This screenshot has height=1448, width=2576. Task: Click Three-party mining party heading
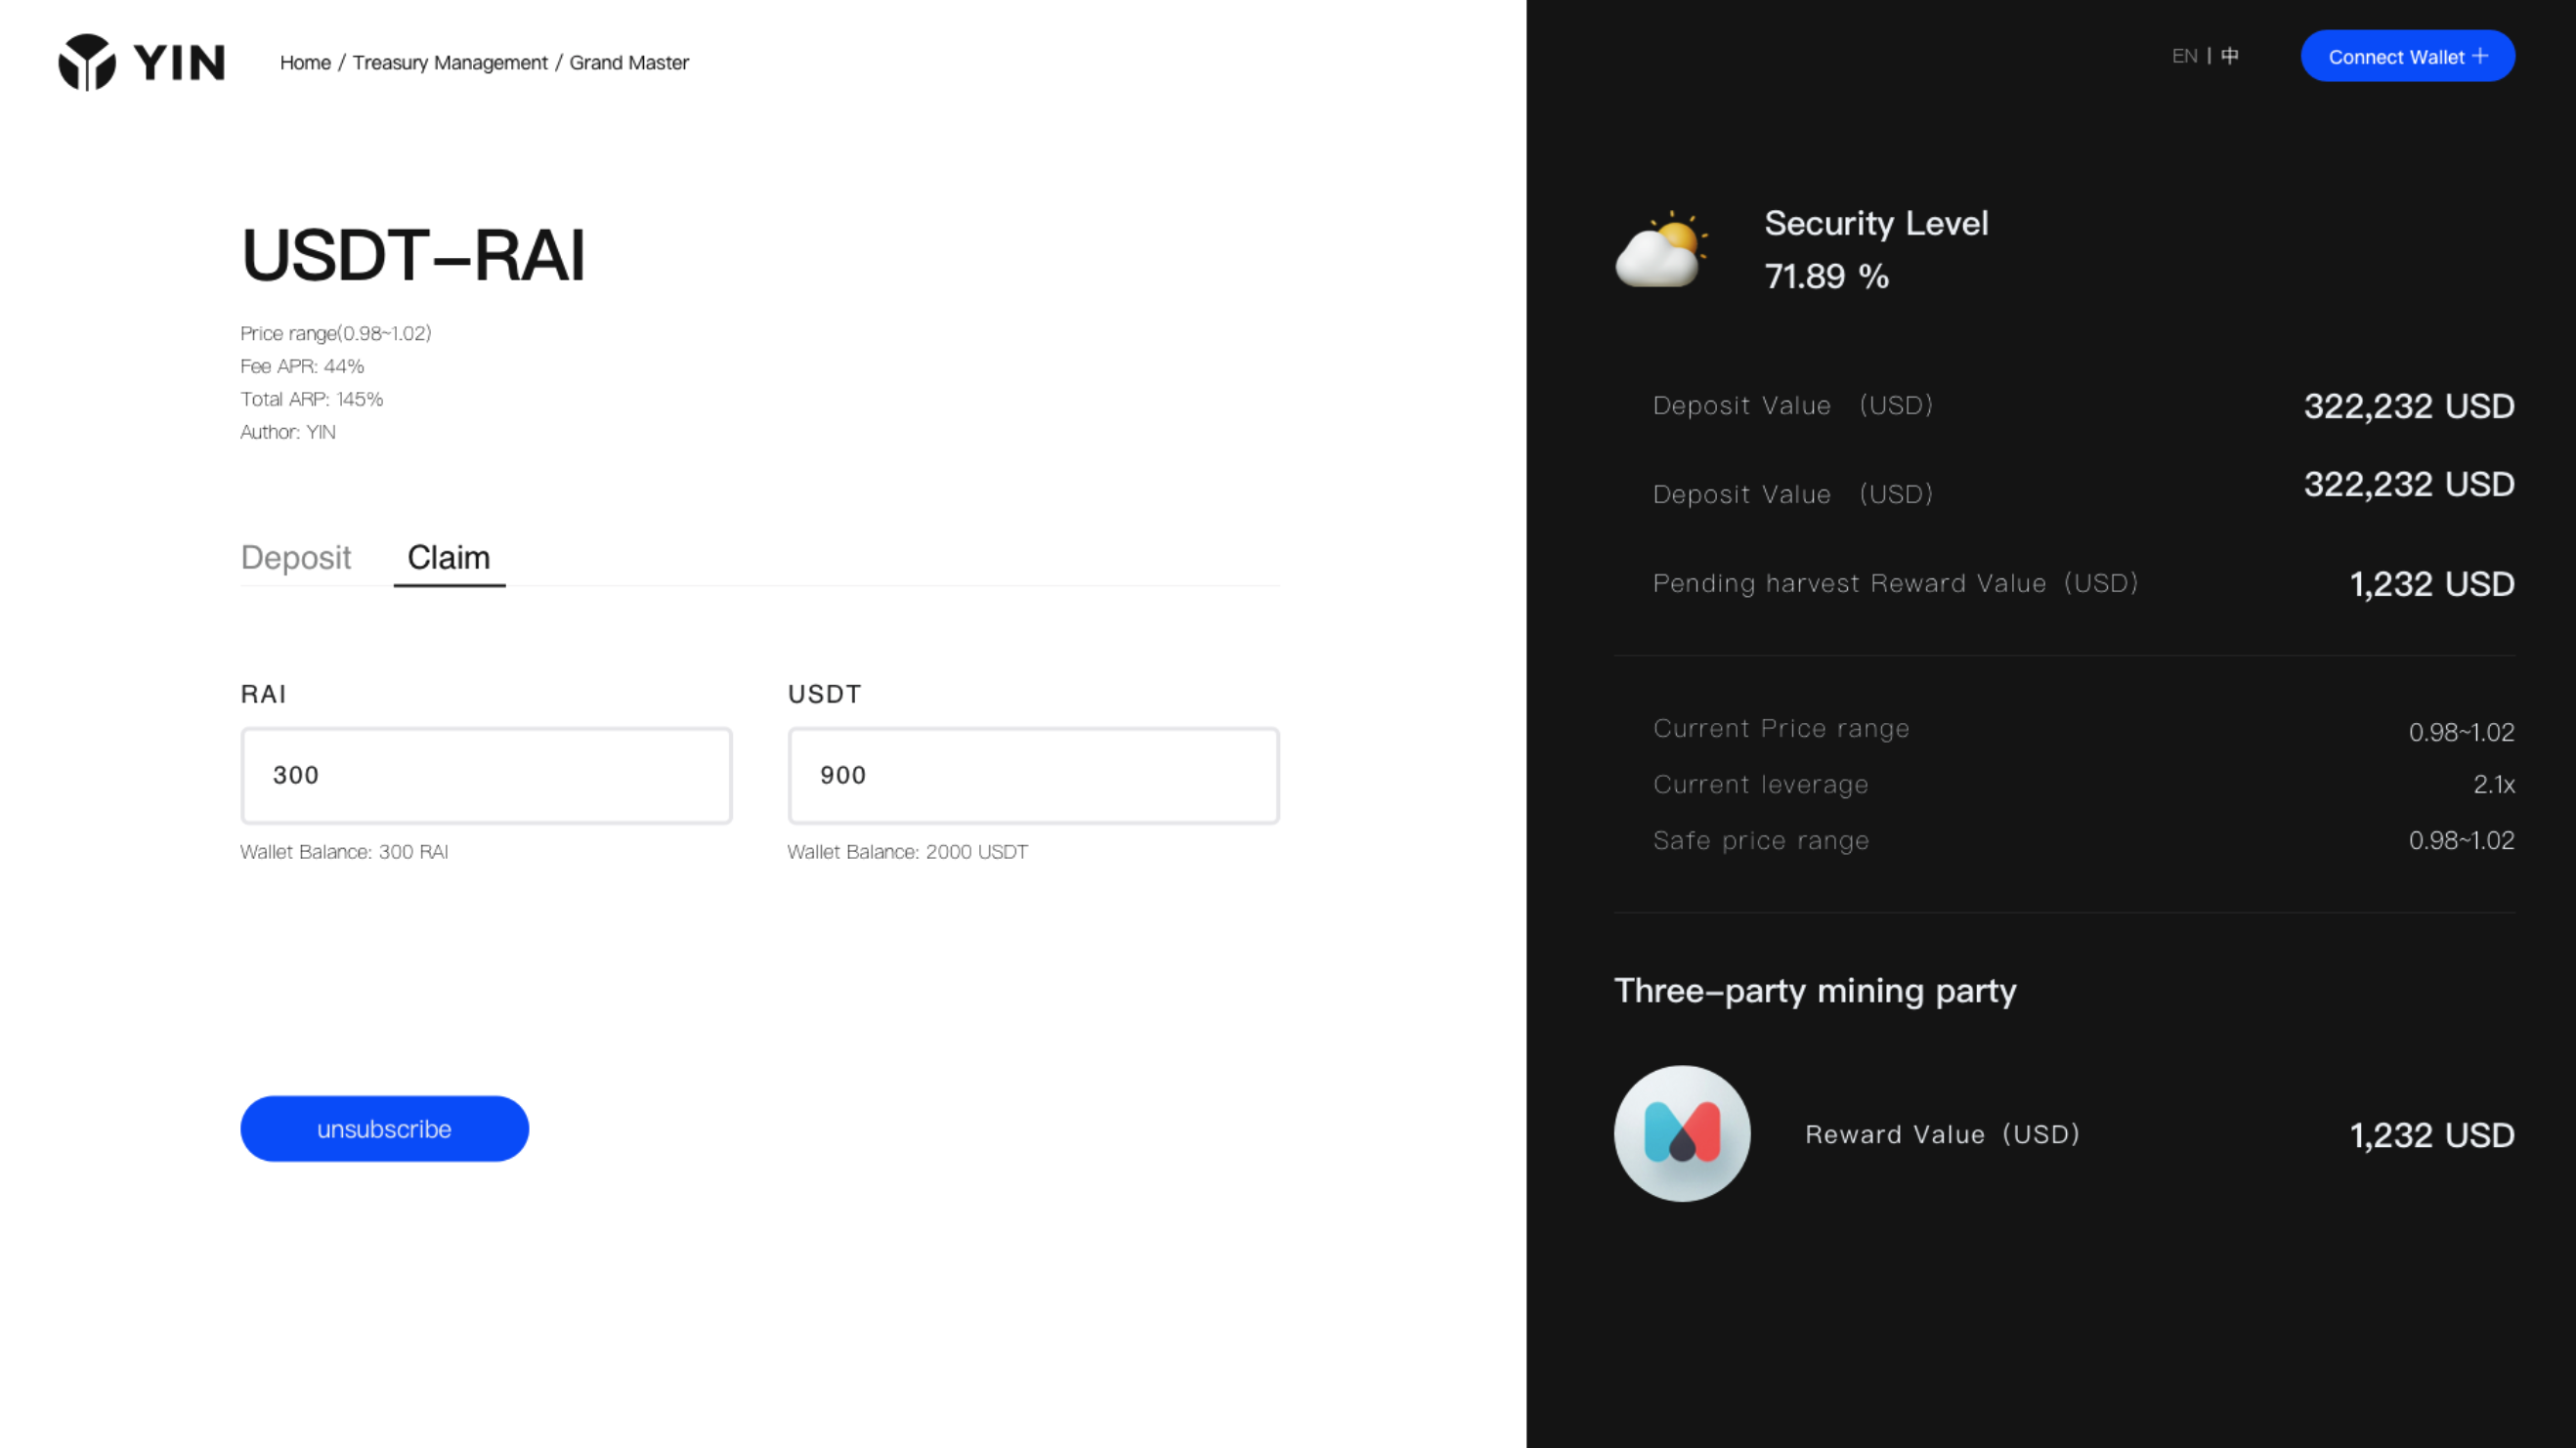[x=1815, y=990]
